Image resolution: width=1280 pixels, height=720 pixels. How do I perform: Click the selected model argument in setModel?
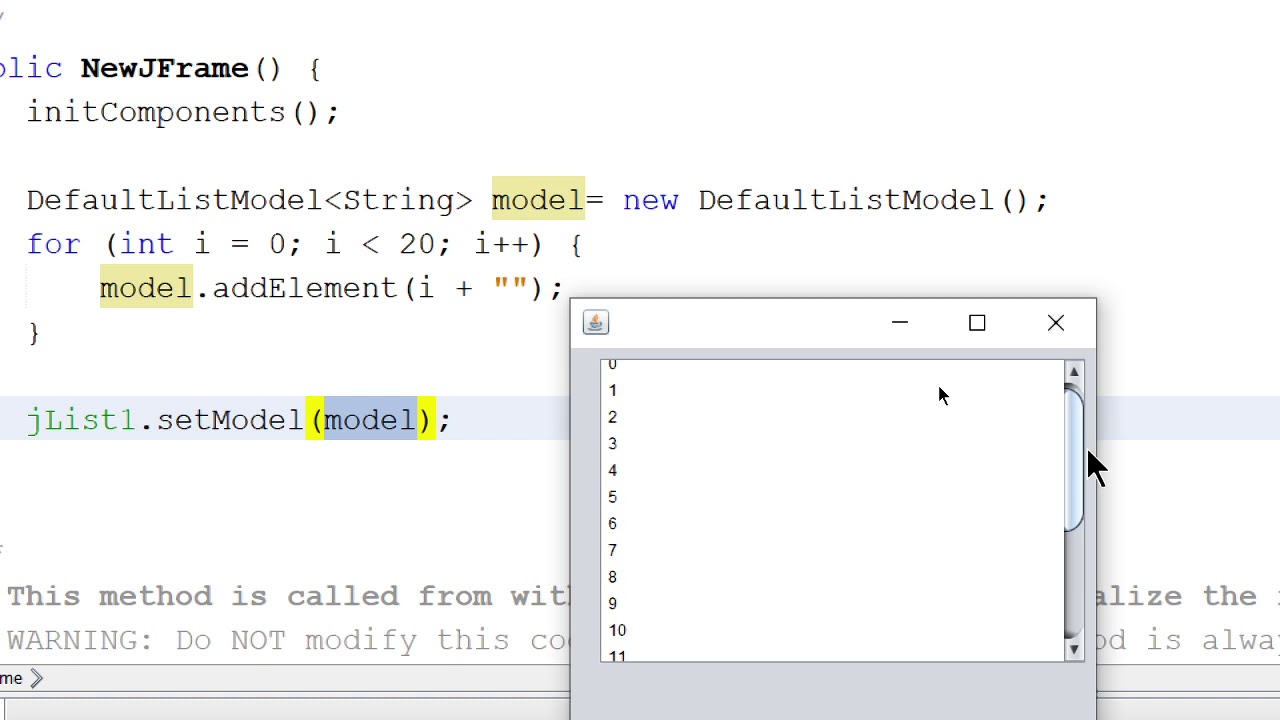(x=369, y=420)
